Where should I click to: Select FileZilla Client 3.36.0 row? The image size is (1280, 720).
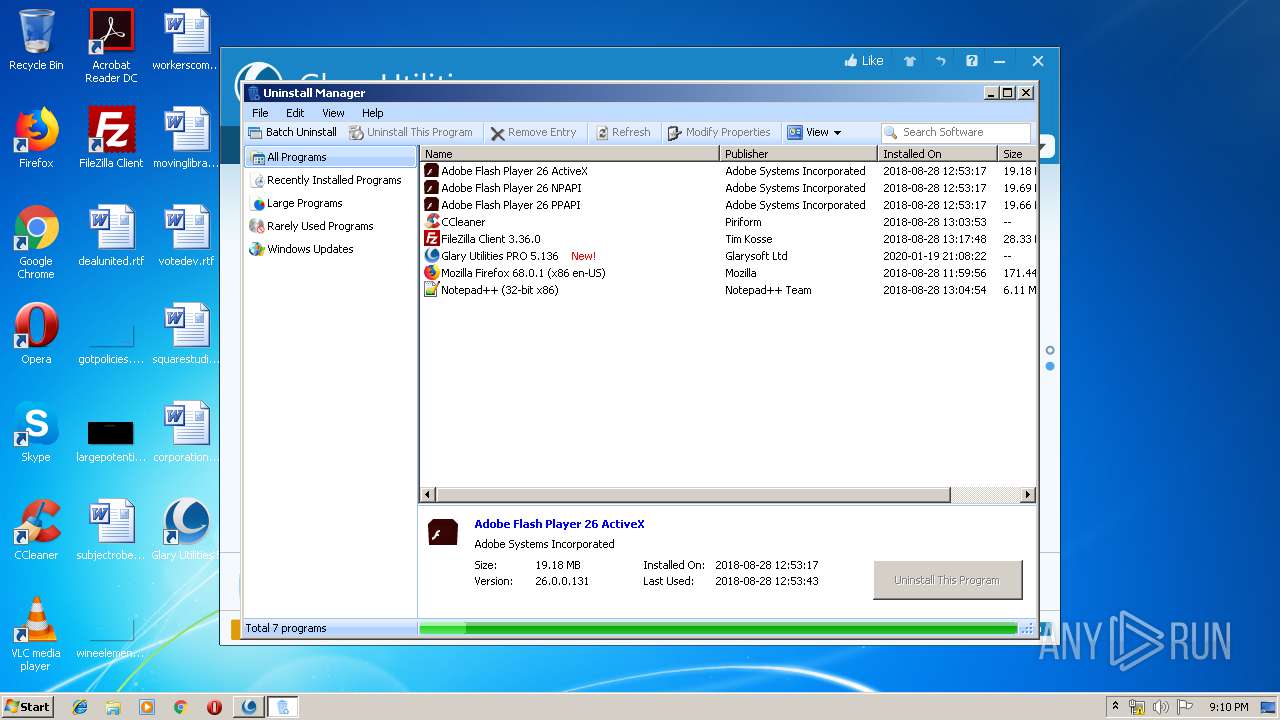coord(728,239)
